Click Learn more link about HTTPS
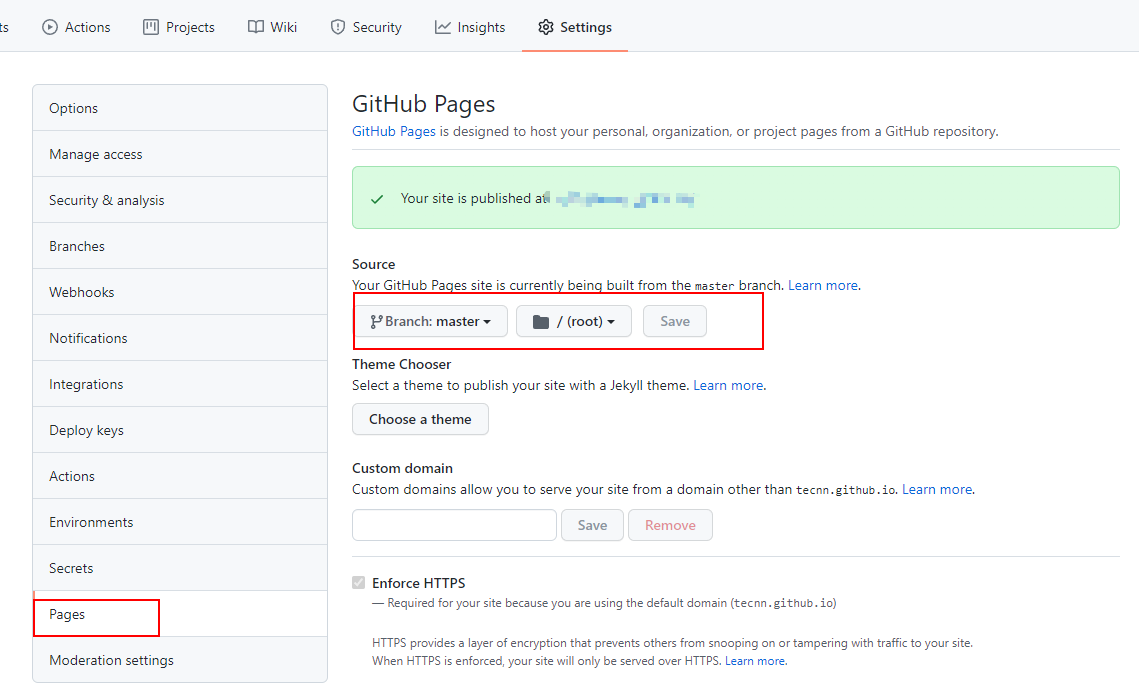Screen dimensions: 1139x689 point(755,661)
